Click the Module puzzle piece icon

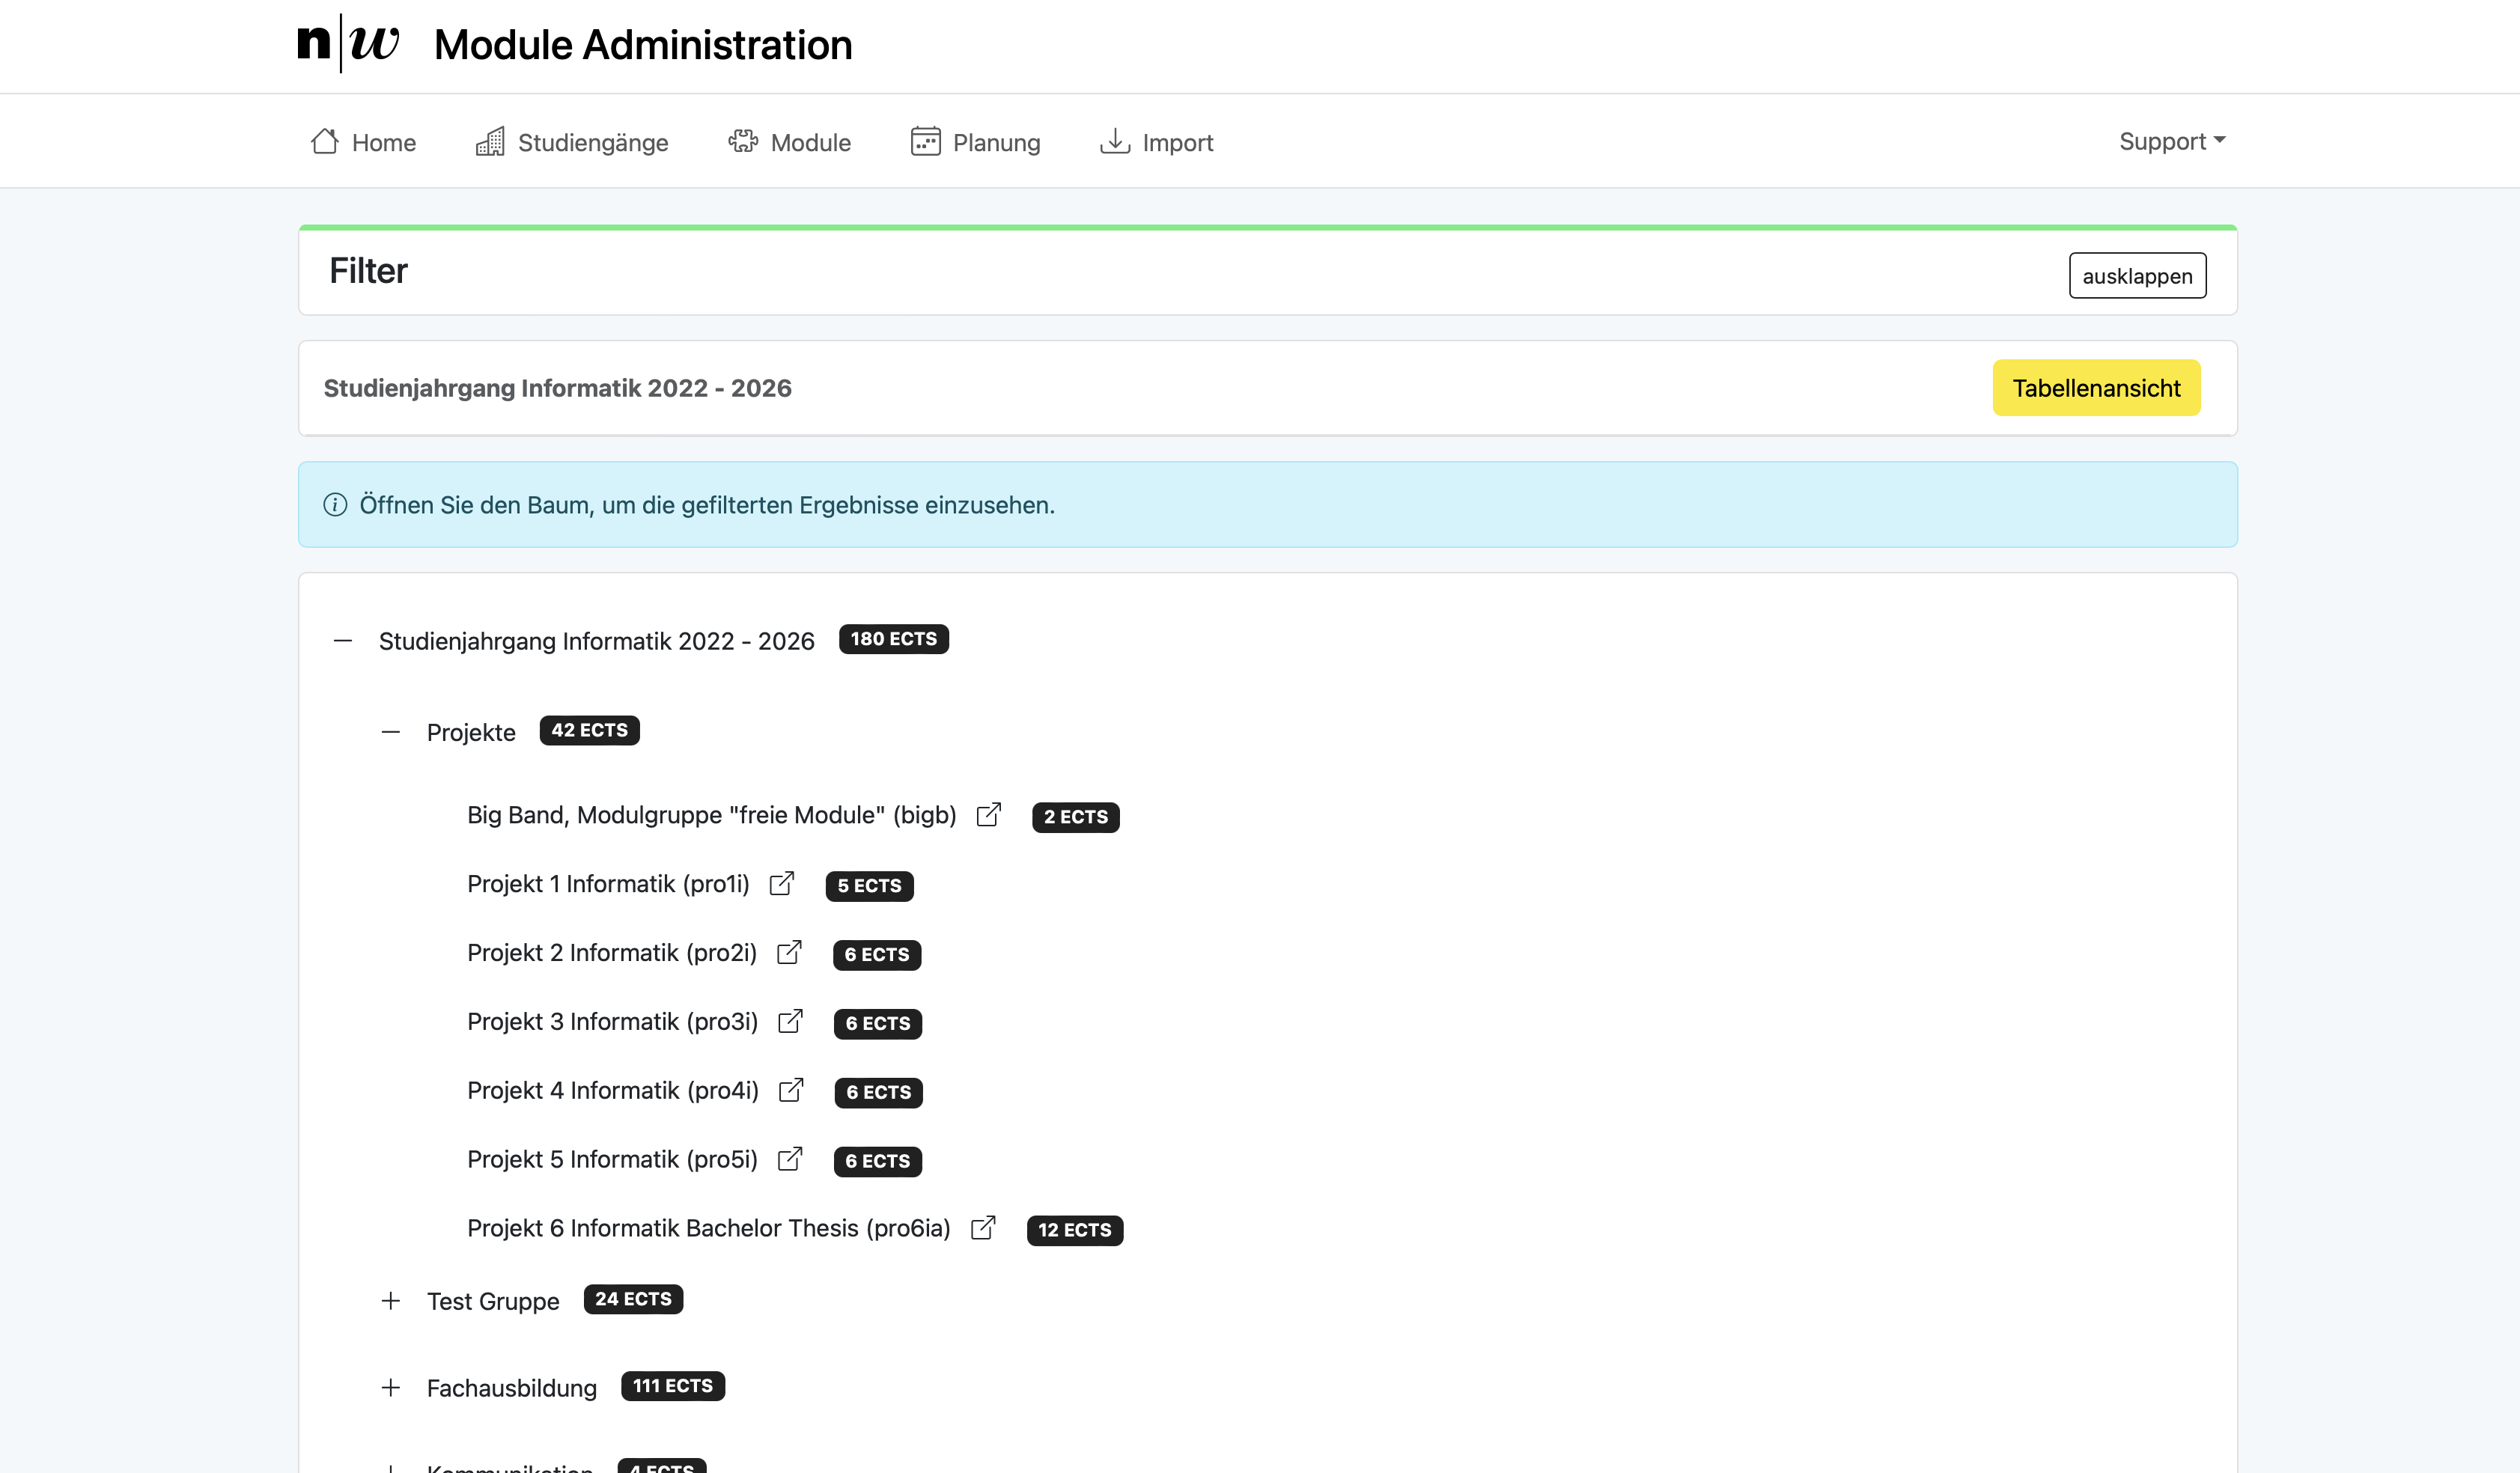pos(743,141)
